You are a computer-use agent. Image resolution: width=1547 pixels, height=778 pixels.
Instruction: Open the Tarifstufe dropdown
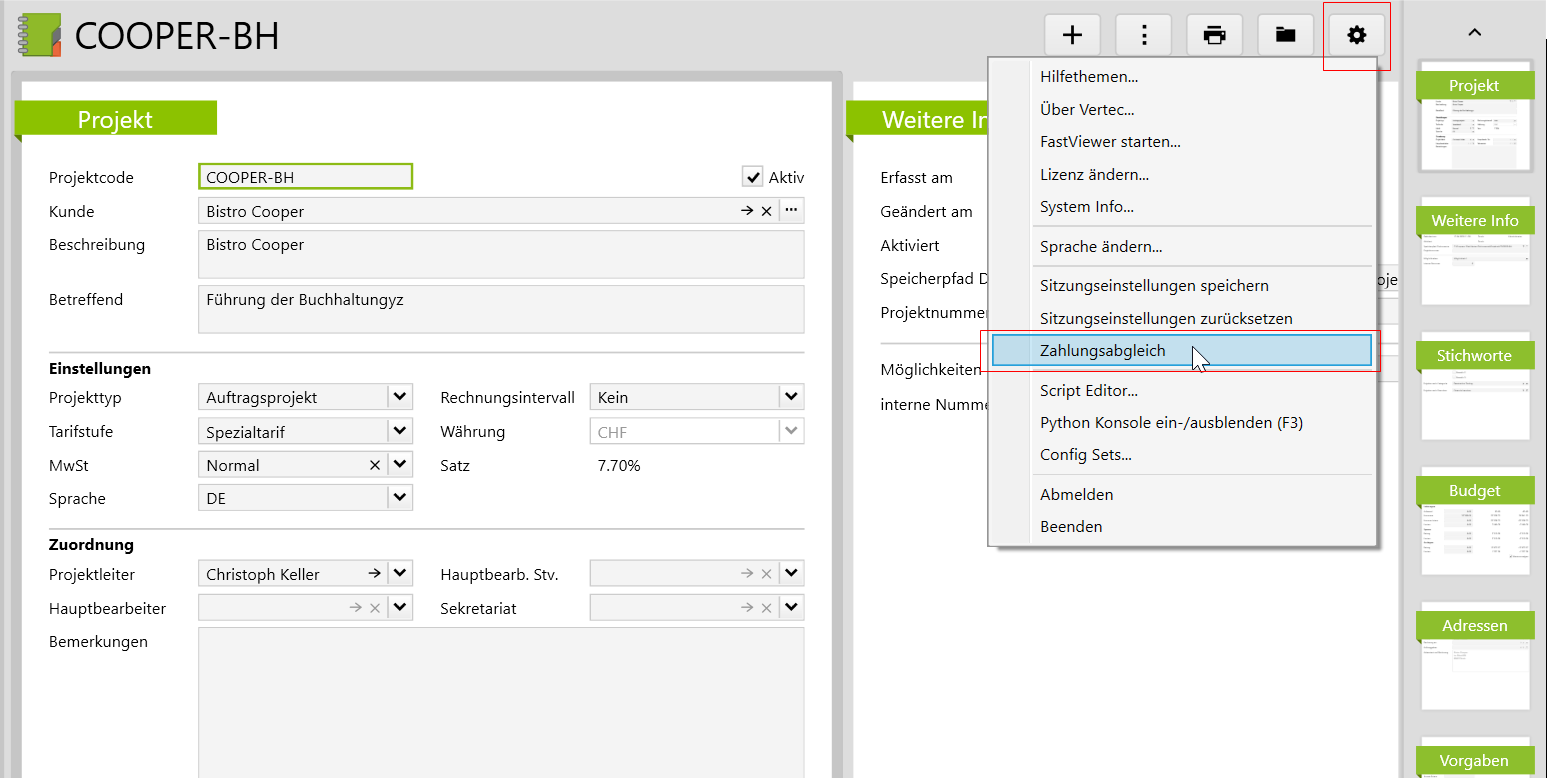point(400,431)
